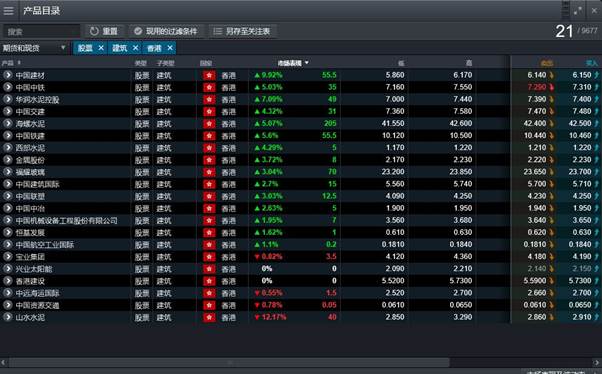The width and height of the screenshot is (602, 374).
Task: Open the hamburger menu beside 产品目录
Action: 8,11
